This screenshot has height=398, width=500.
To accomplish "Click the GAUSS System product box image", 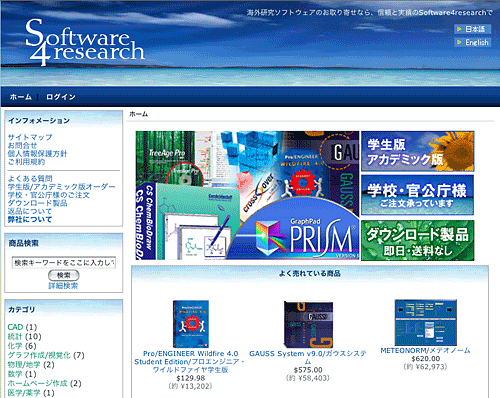I will pos(308,324).
